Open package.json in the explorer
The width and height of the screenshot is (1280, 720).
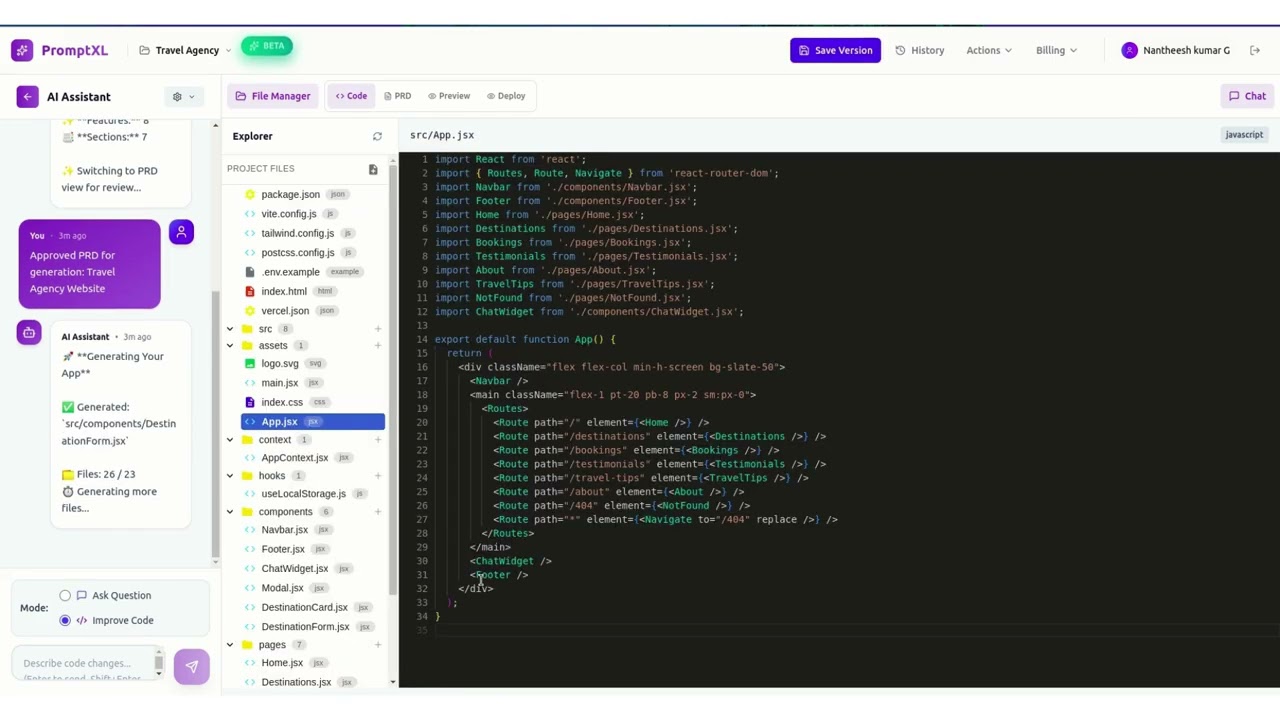pyautogui.click(x=290, y=194)
